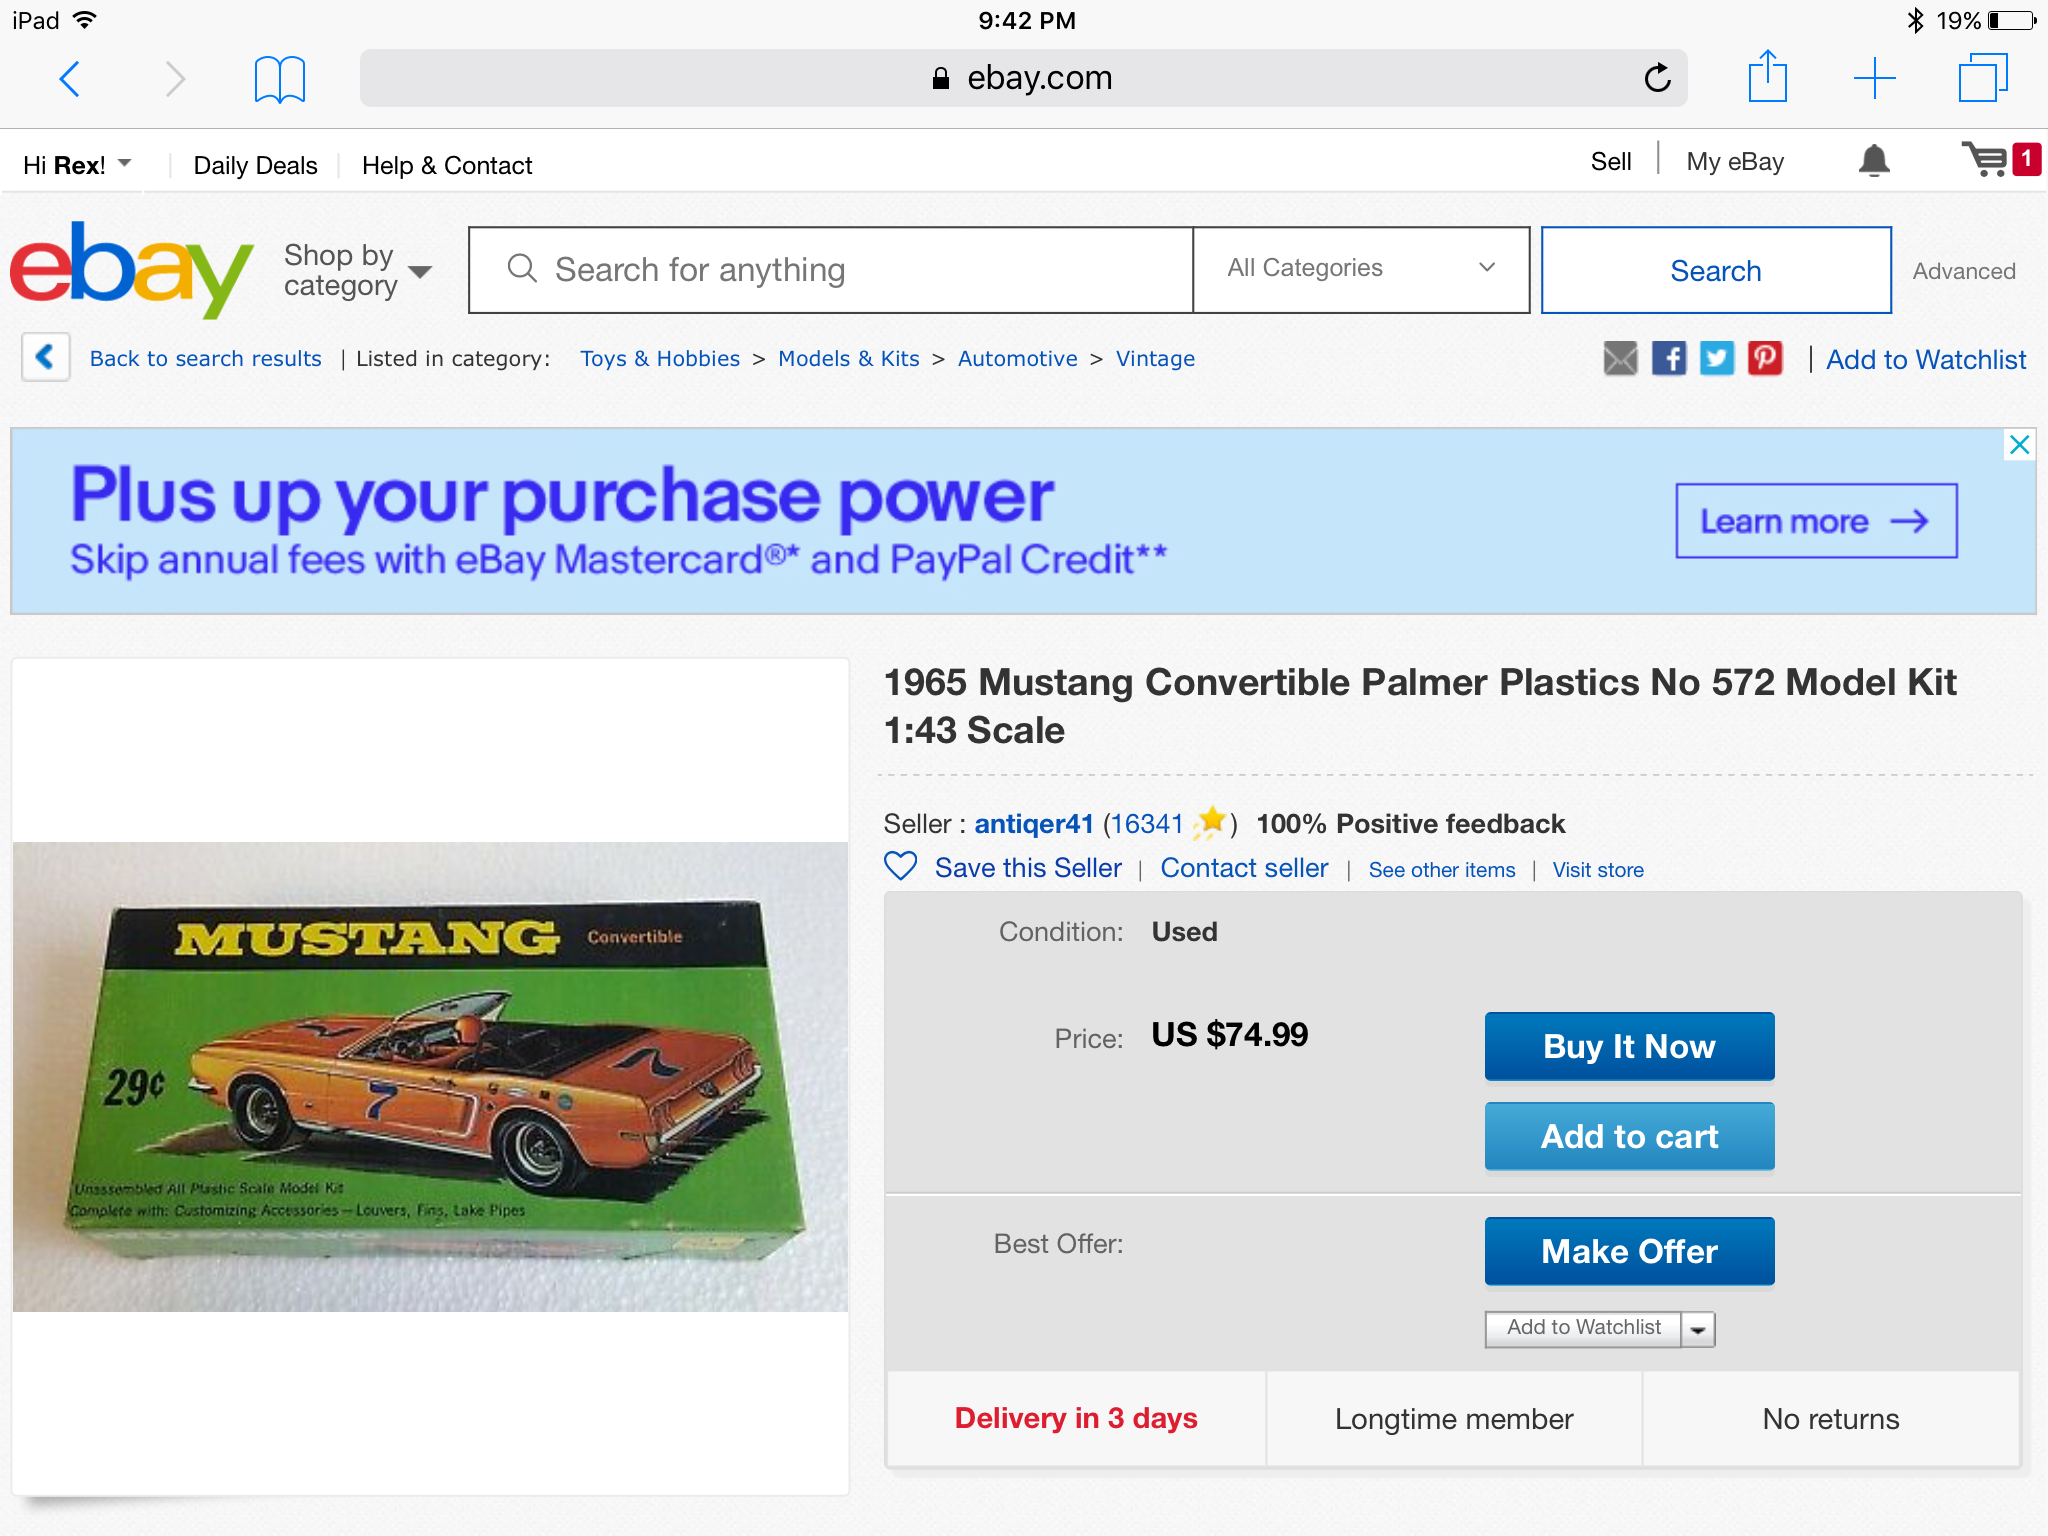Share listing on Twitter icon
Screen dimensions: 2048x1536
coord(1717,358)
